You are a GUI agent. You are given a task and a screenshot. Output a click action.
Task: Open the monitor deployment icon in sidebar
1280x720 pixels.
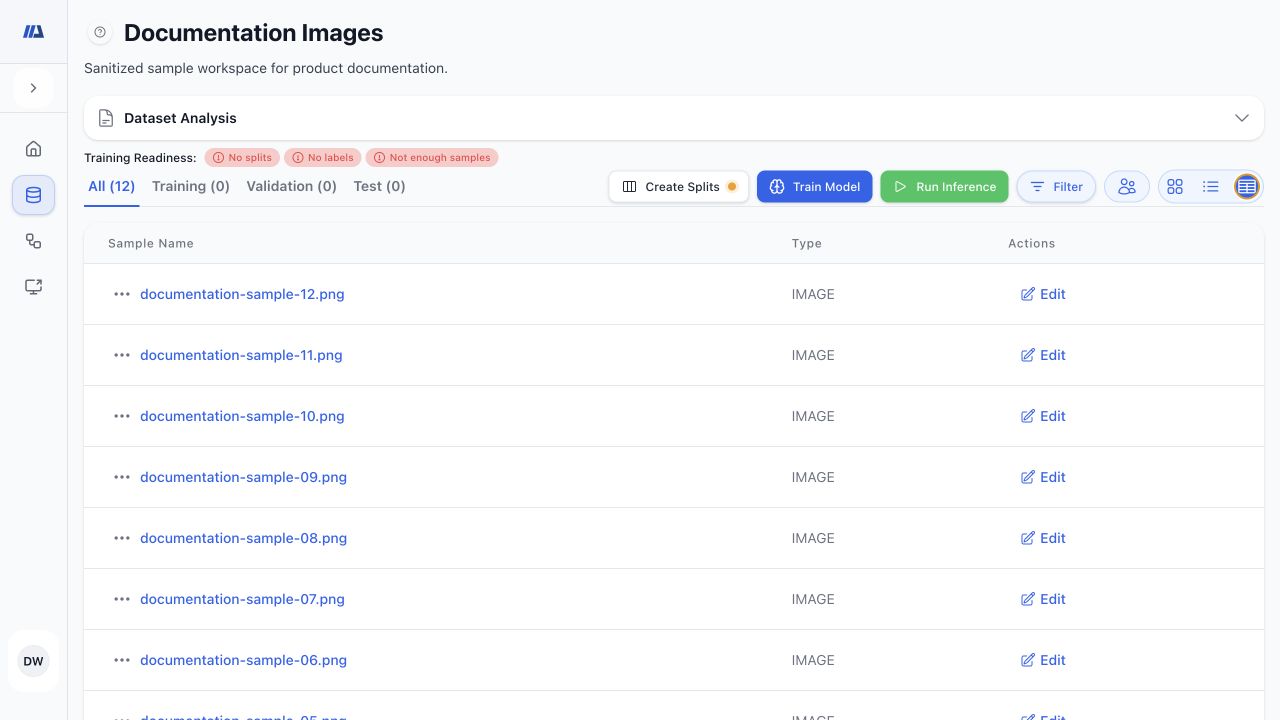(x=33, y=287)
